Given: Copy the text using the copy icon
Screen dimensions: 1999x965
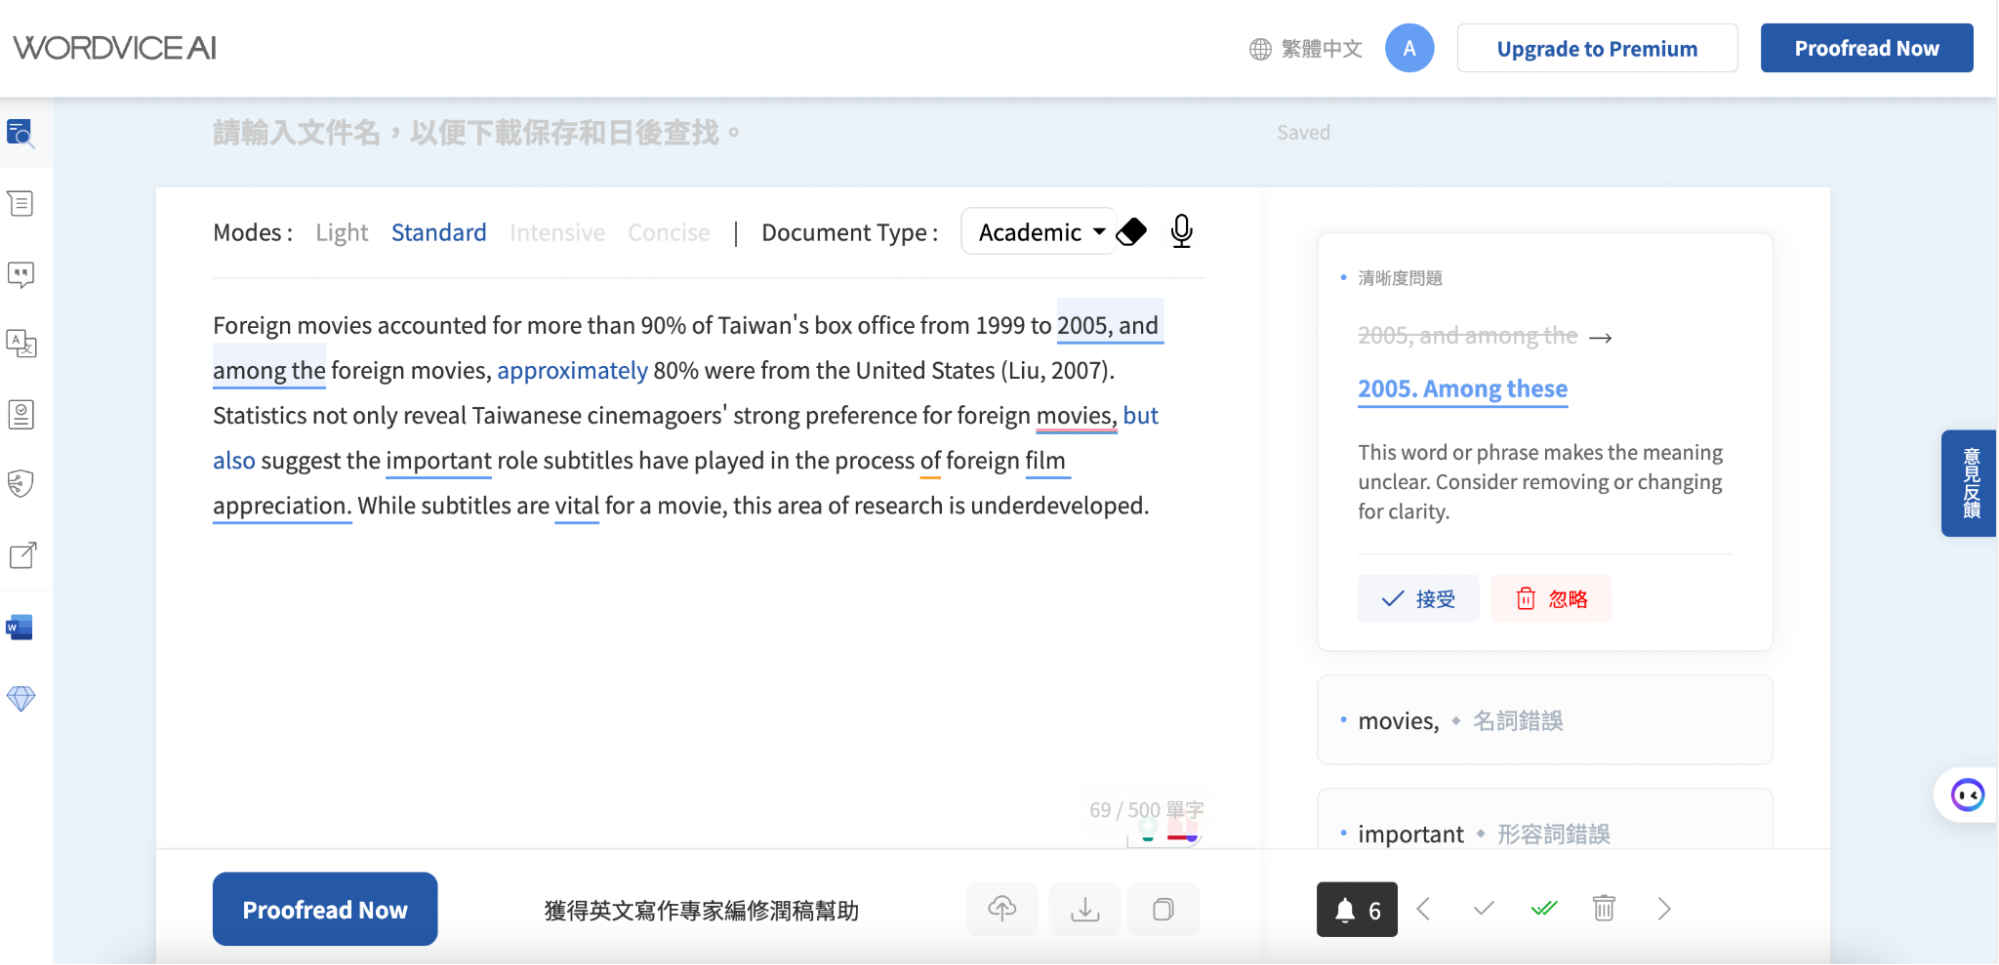Looking at the screenshot, I should pyautogui.click(x=1163, y=909).
